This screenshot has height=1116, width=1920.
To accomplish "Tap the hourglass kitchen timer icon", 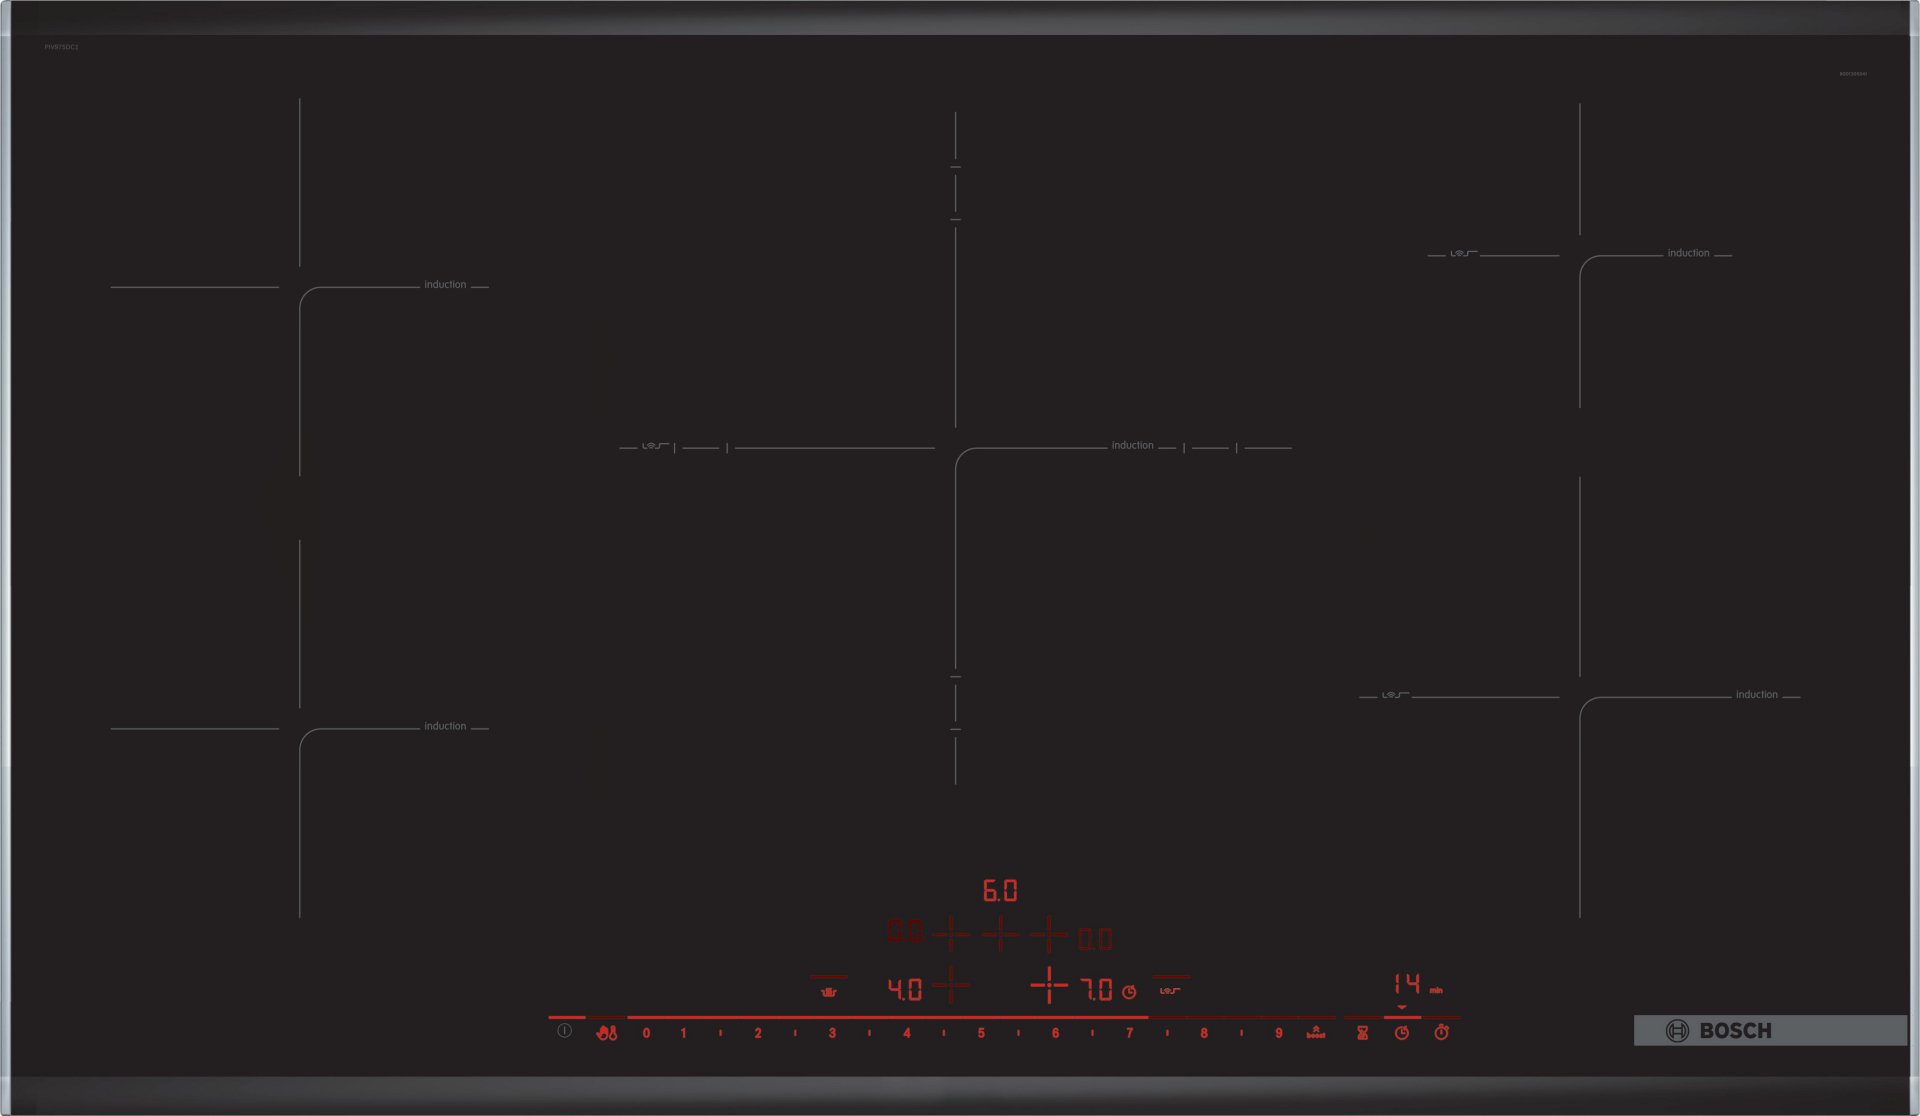I will pyautogui.click(x=1362, y=1033).
